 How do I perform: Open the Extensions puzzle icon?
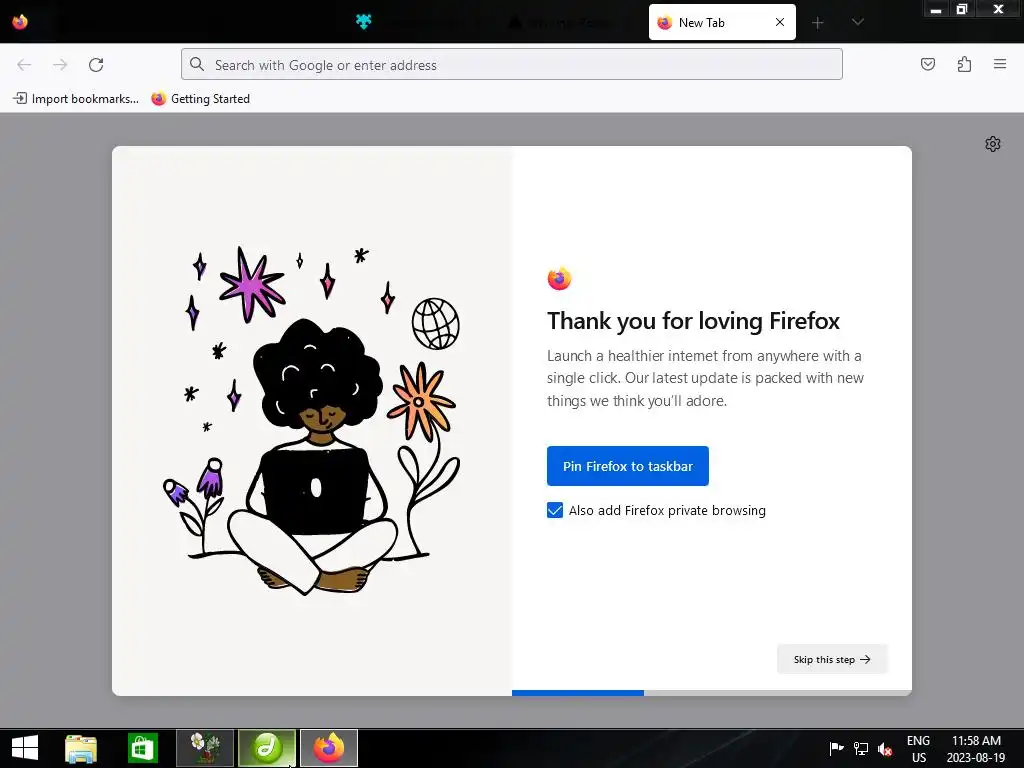point(964,64)
